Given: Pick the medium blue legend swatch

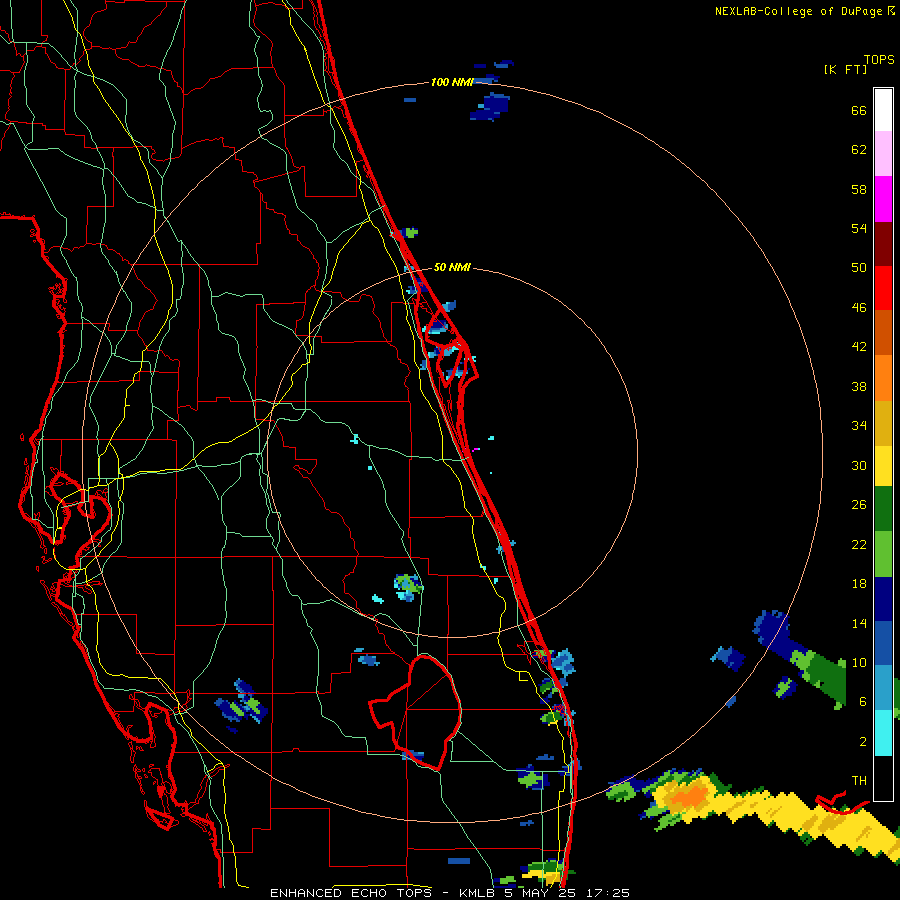Looking at the screenshot, I should tap(883, 643).
